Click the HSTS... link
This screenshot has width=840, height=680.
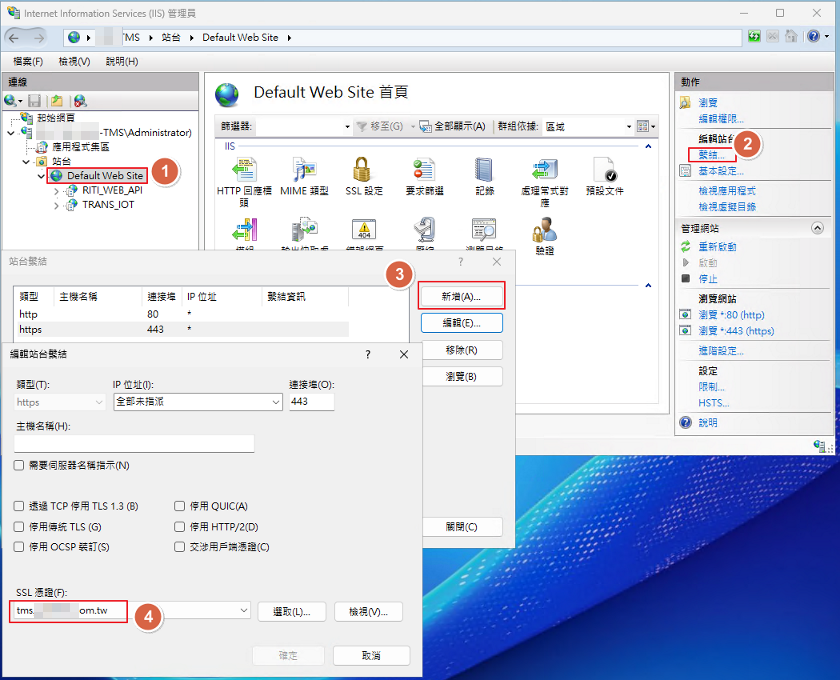pos(714,402)
